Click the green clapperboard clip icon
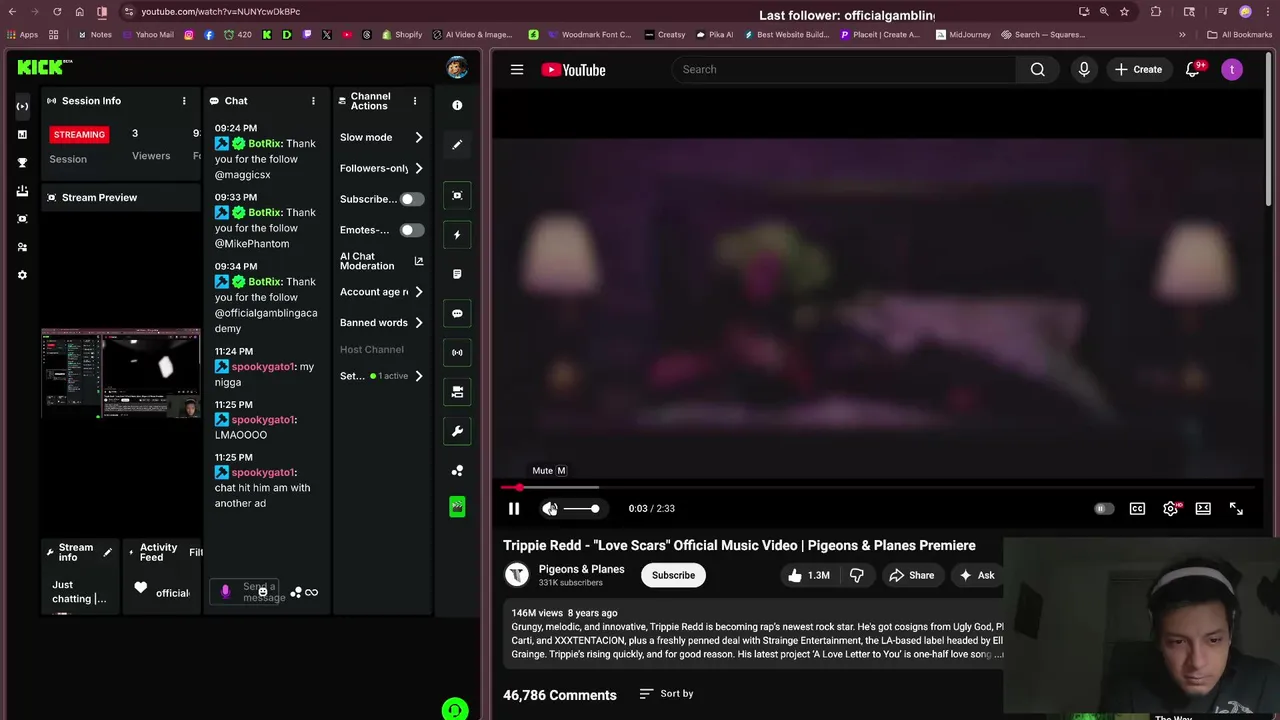Viewport: 1280px width, 720px height. [457, 507]
